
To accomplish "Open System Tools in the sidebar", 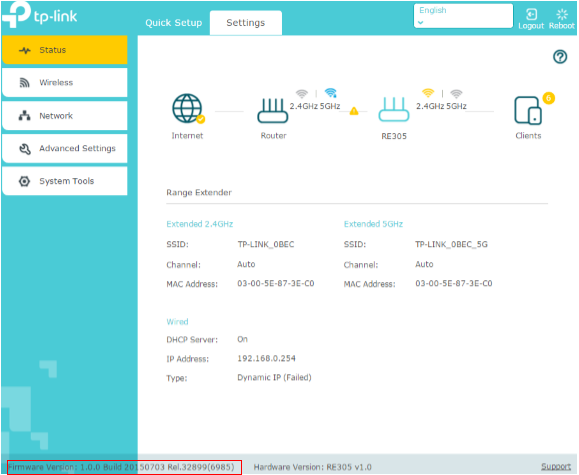I will coord(65,181).
